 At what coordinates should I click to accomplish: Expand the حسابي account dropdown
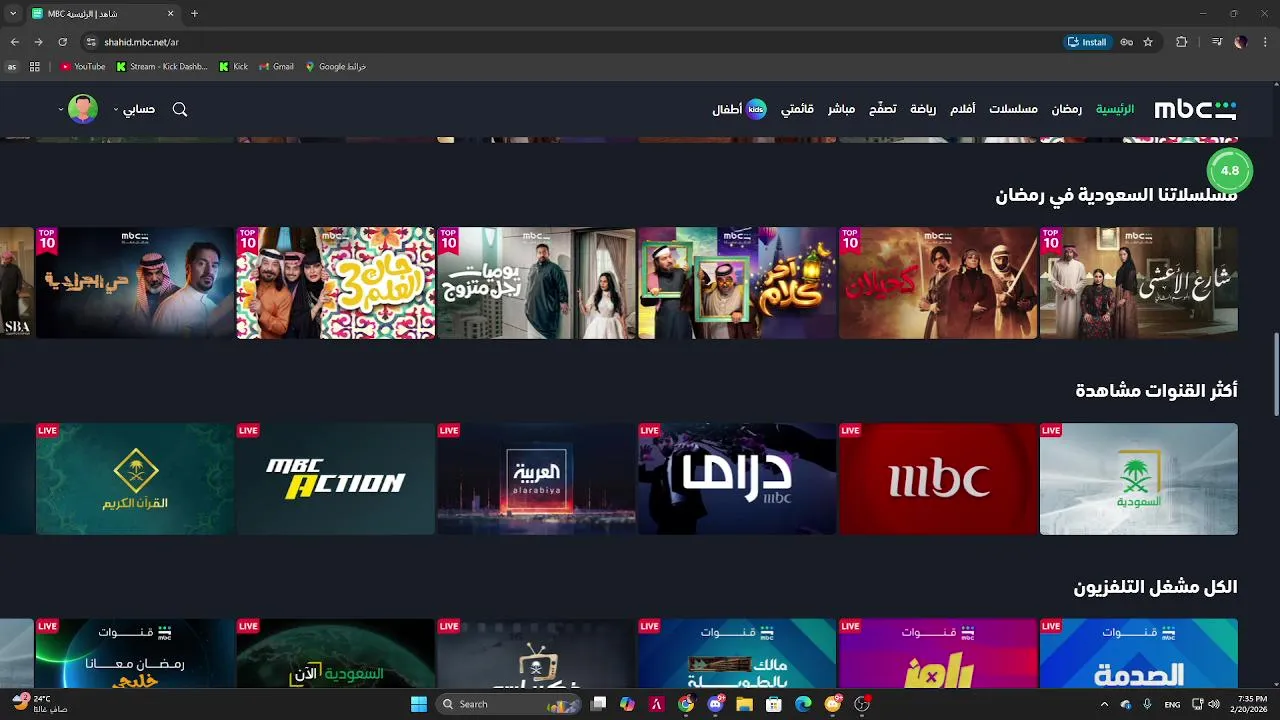point(134,109)
